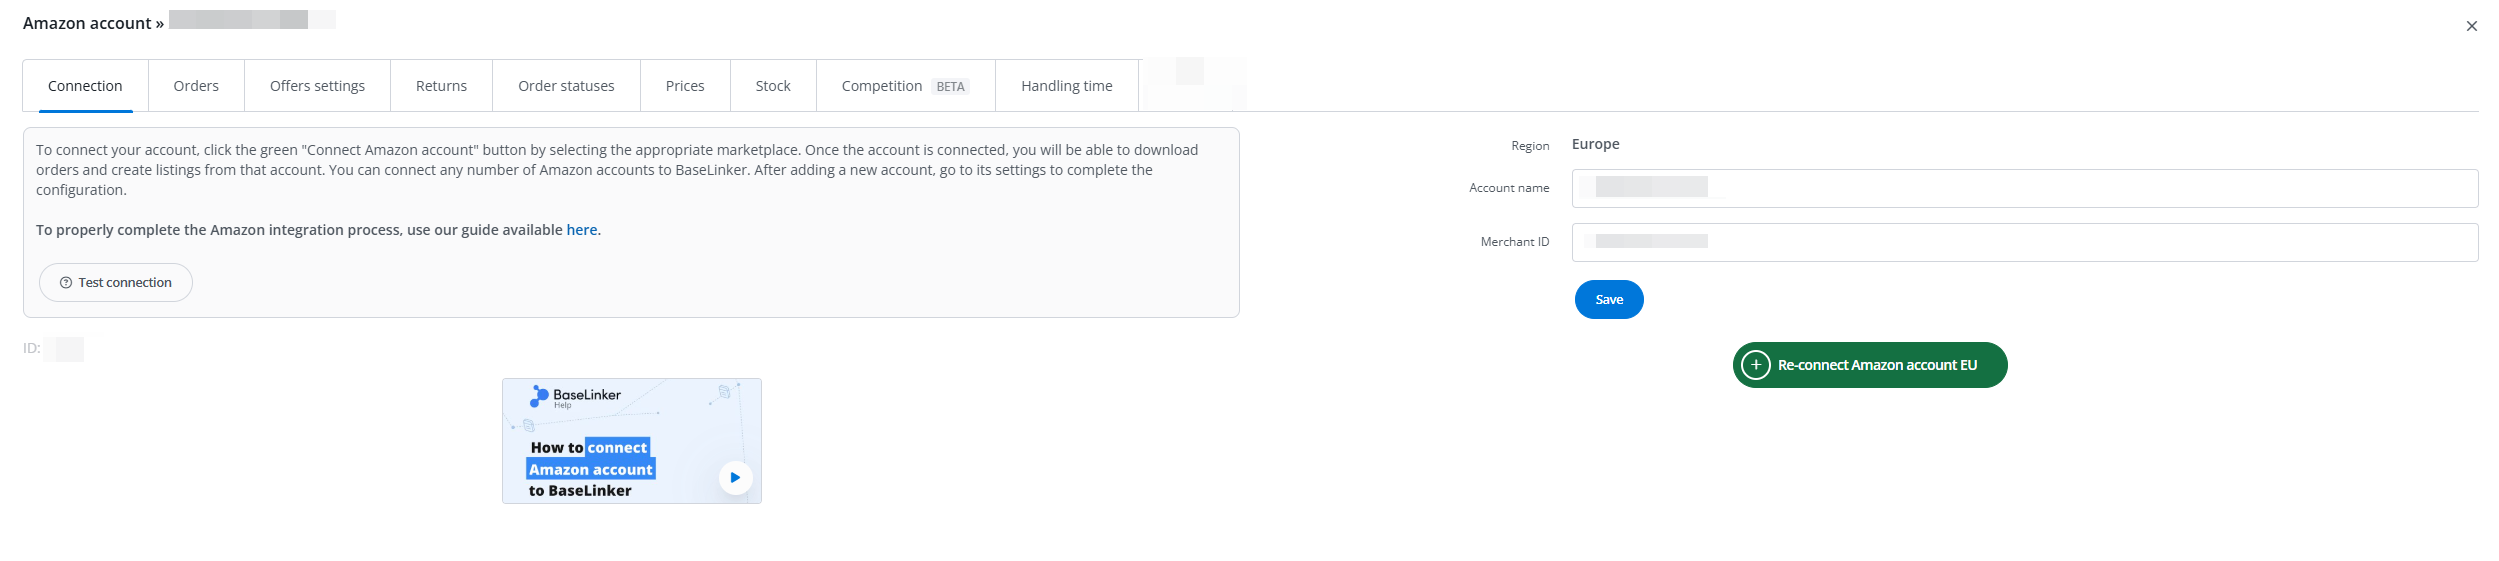Image resolution: width=2499 pixels, height=561 pixels.
Task: Switch to the Connection tab
Action: coord(85,86)
